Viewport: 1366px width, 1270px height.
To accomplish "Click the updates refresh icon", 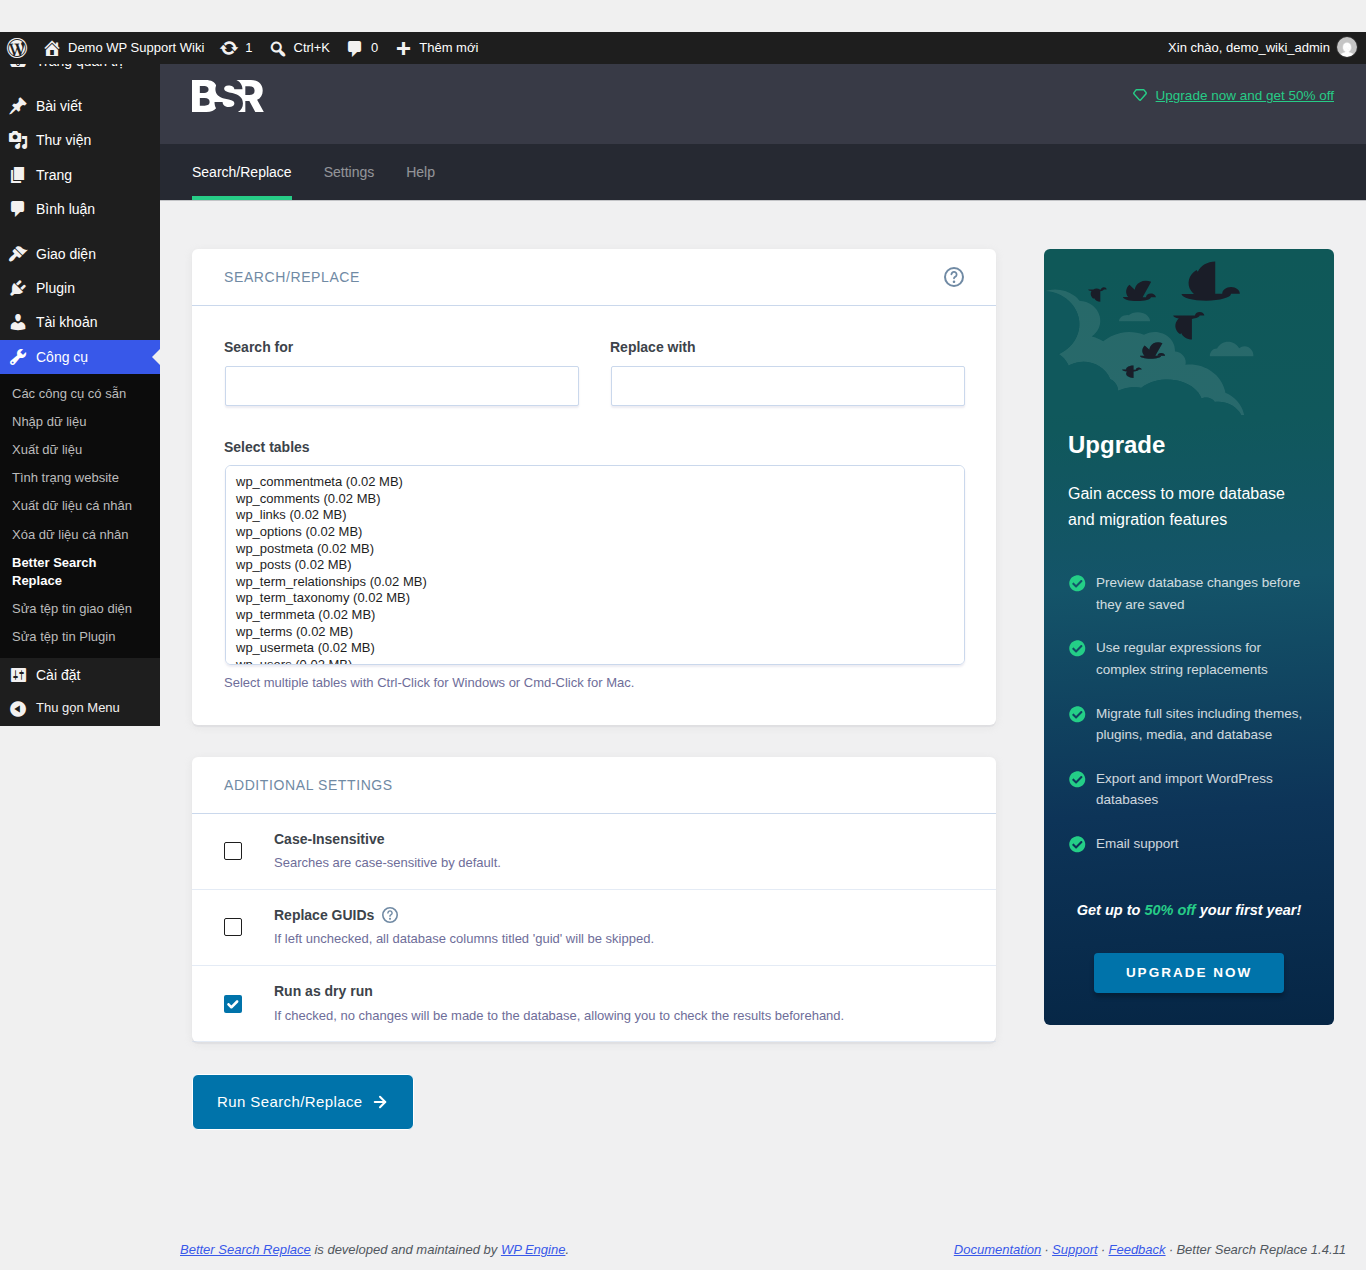I will [229, 48].
